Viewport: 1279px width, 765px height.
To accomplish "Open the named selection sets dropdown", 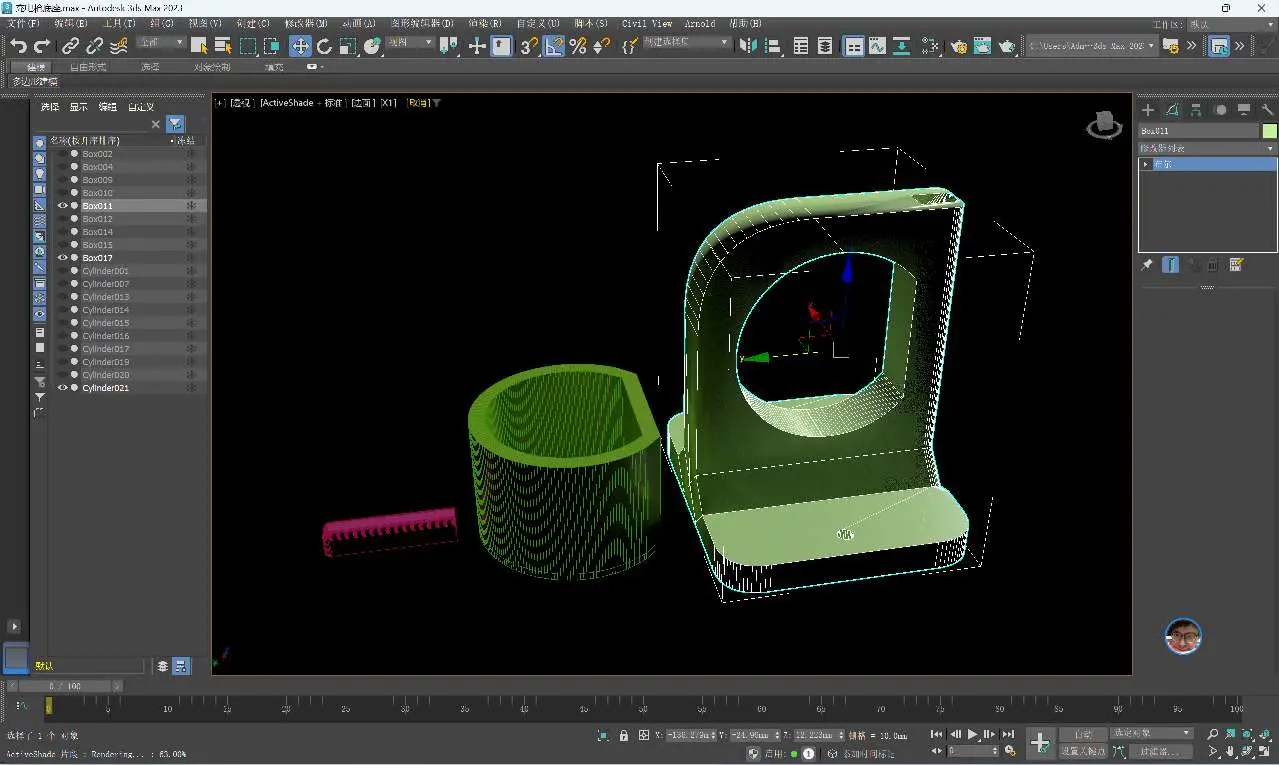I will (x=686, y=43).
